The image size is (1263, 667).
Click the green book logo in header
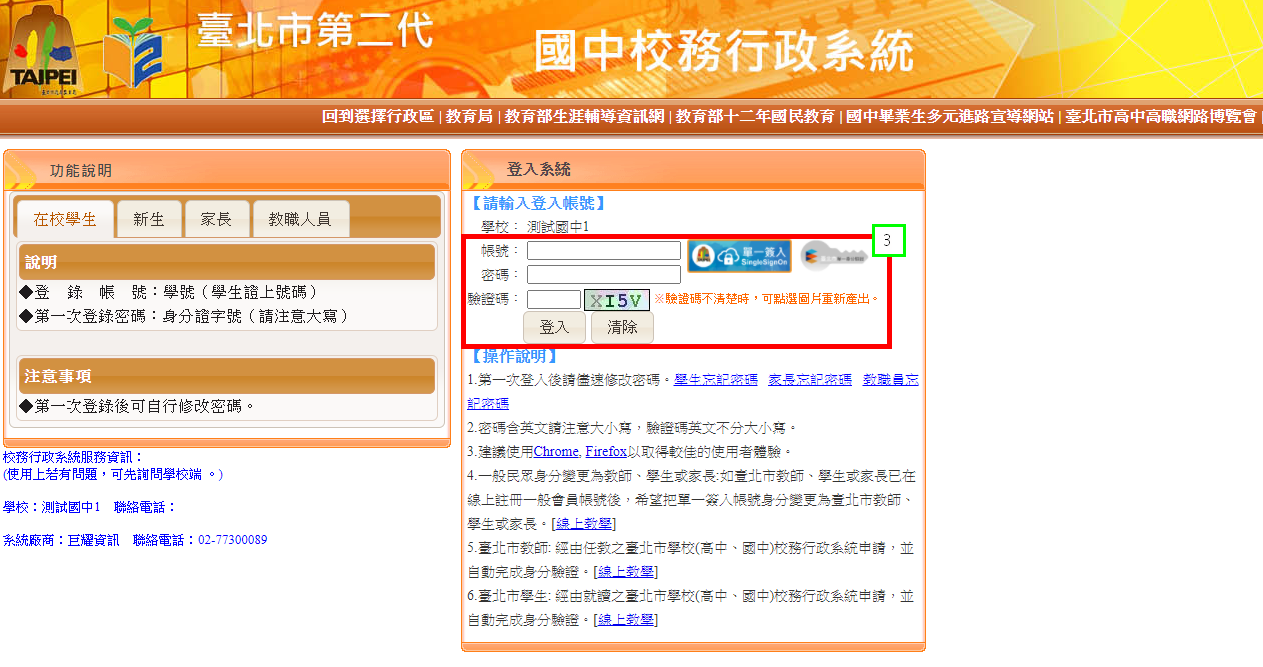[x=133, y=53]
